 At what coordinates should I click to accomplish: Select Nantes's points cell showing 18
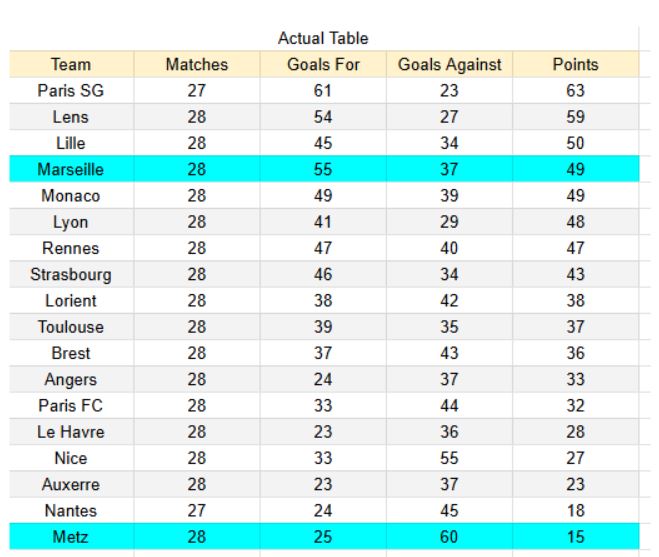tap(575, 511)
